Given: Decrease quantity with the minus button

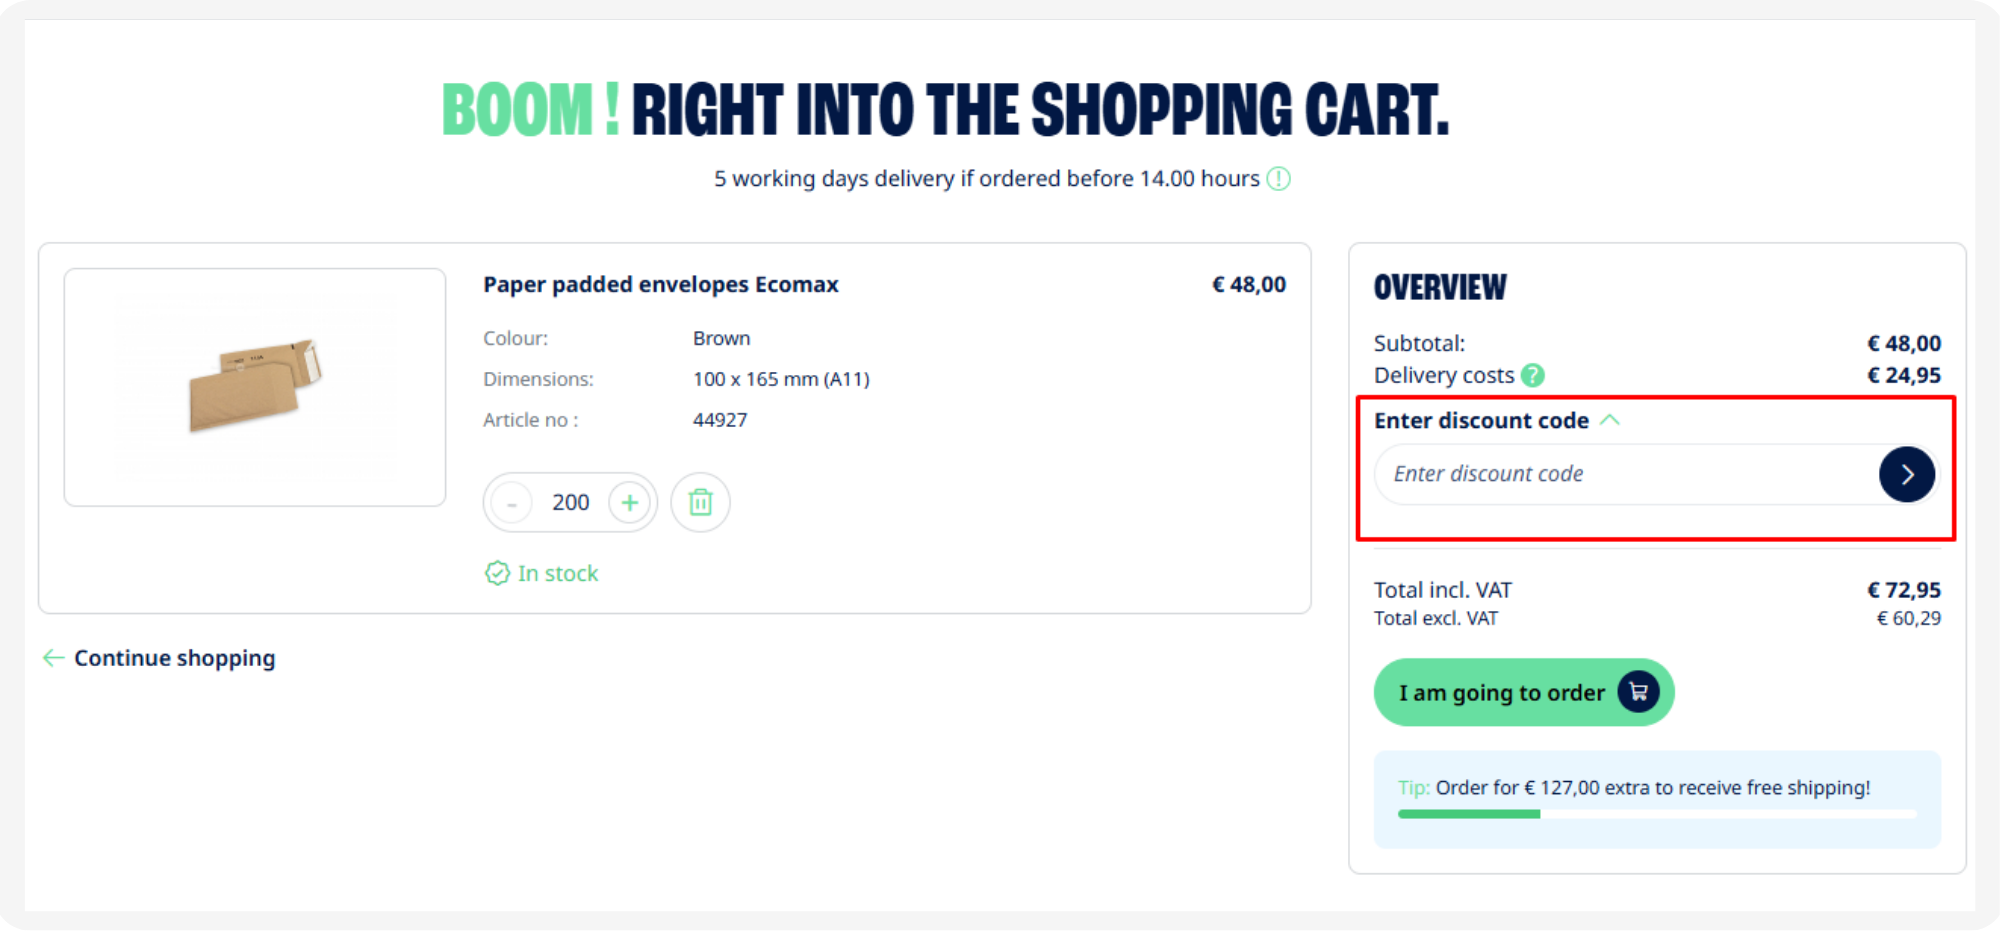Looking at the screenshot, I should tap(512, 502).
